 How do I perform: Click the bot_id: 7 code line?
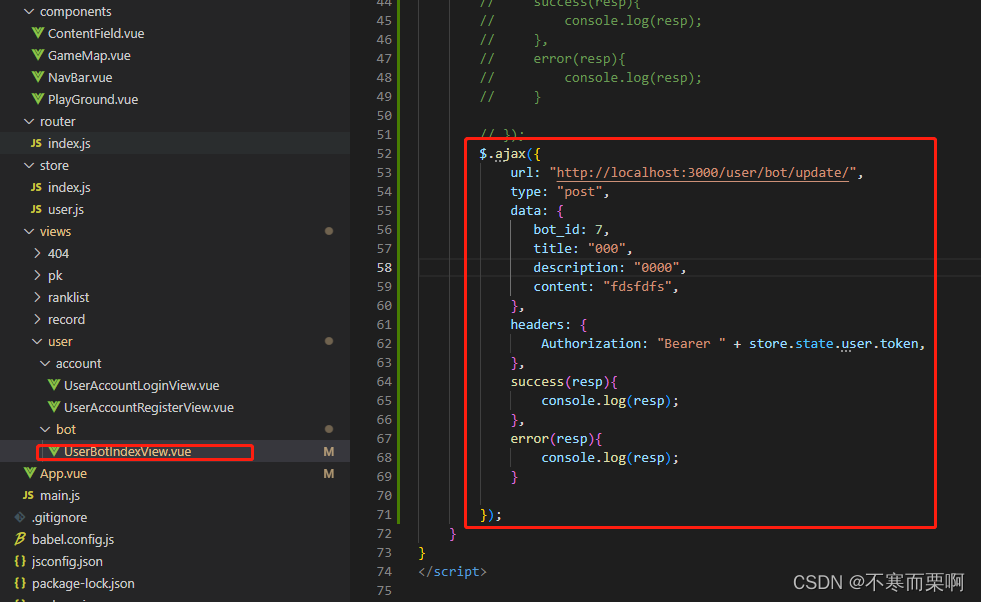coord(571,230)
